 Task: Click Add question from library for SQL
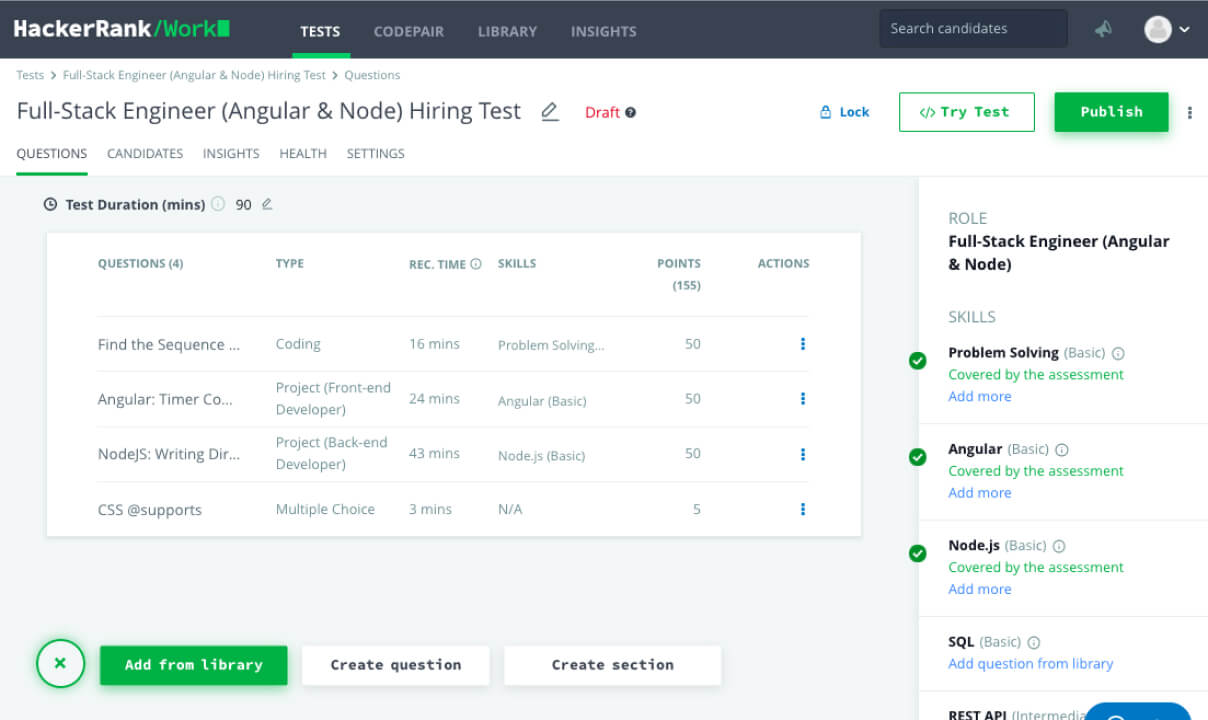click(1030, 663)
